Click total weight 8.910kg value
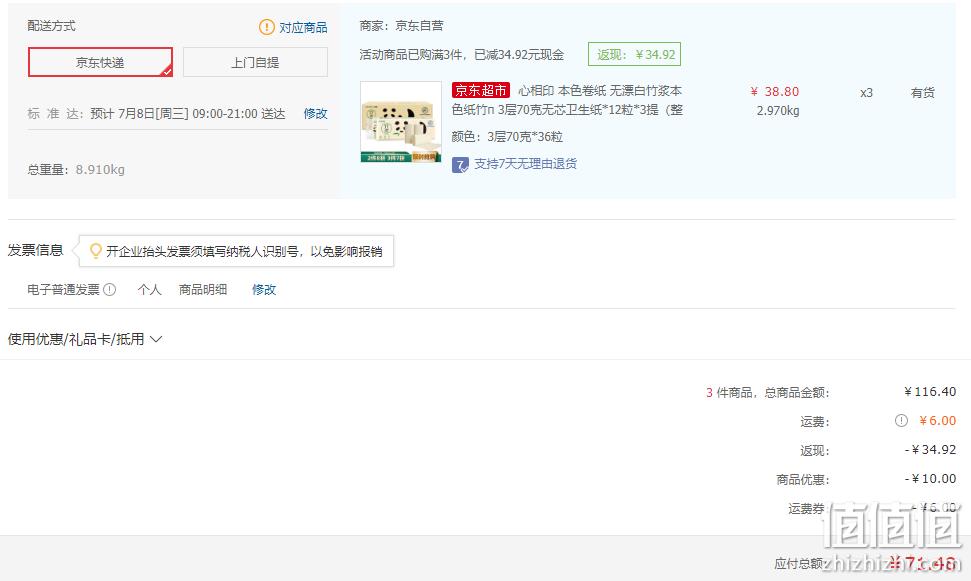Image resolution: width=971 pixels, height=581 pixels. pyautogui.click(x=100, y=170)
